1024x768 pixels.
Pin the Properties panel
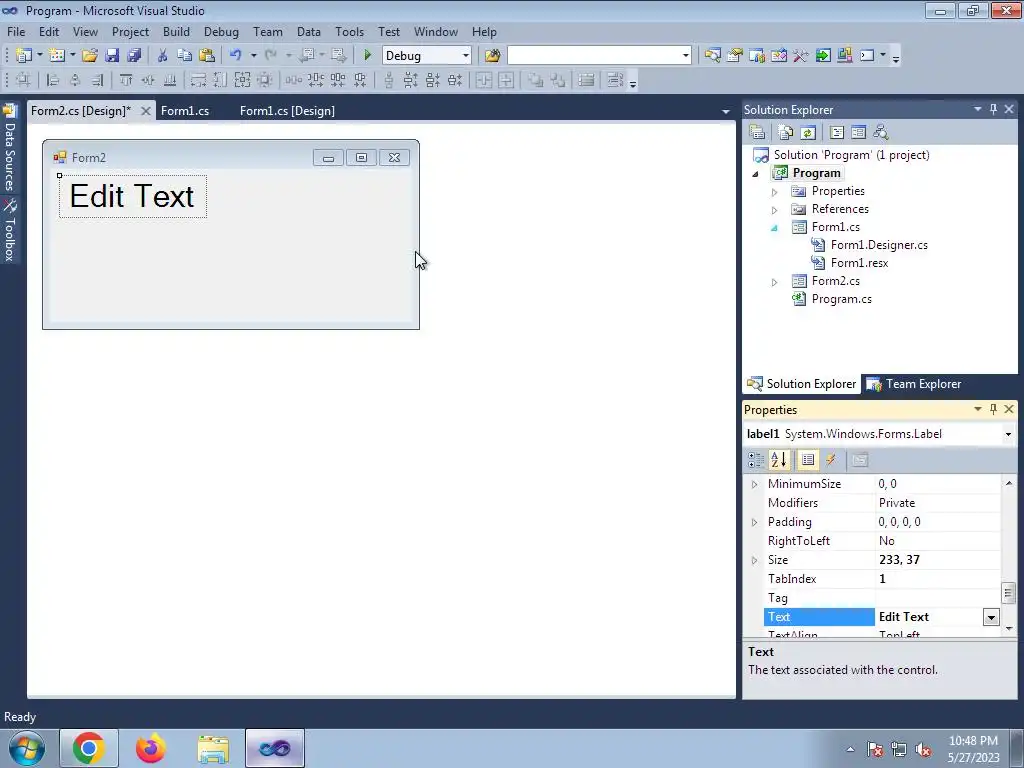(x=993, y=409)
